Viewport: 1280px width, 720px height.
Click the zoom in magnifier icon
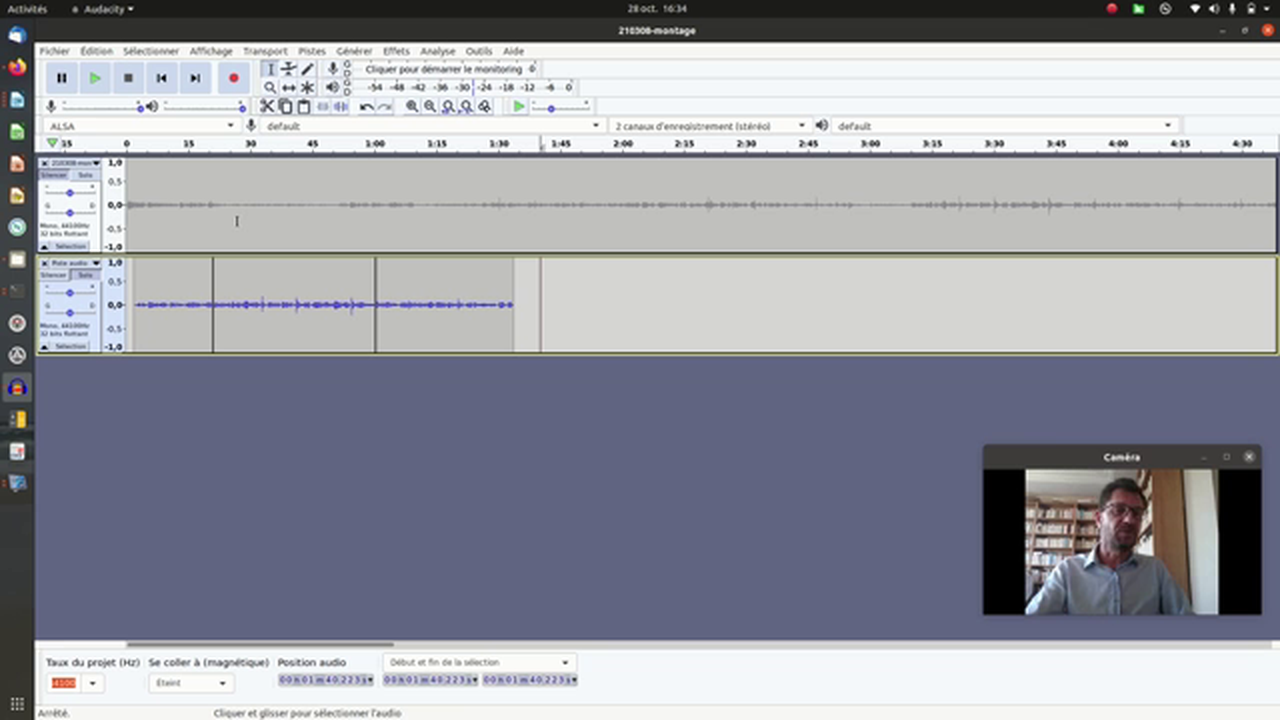click(x=413, y=107)
